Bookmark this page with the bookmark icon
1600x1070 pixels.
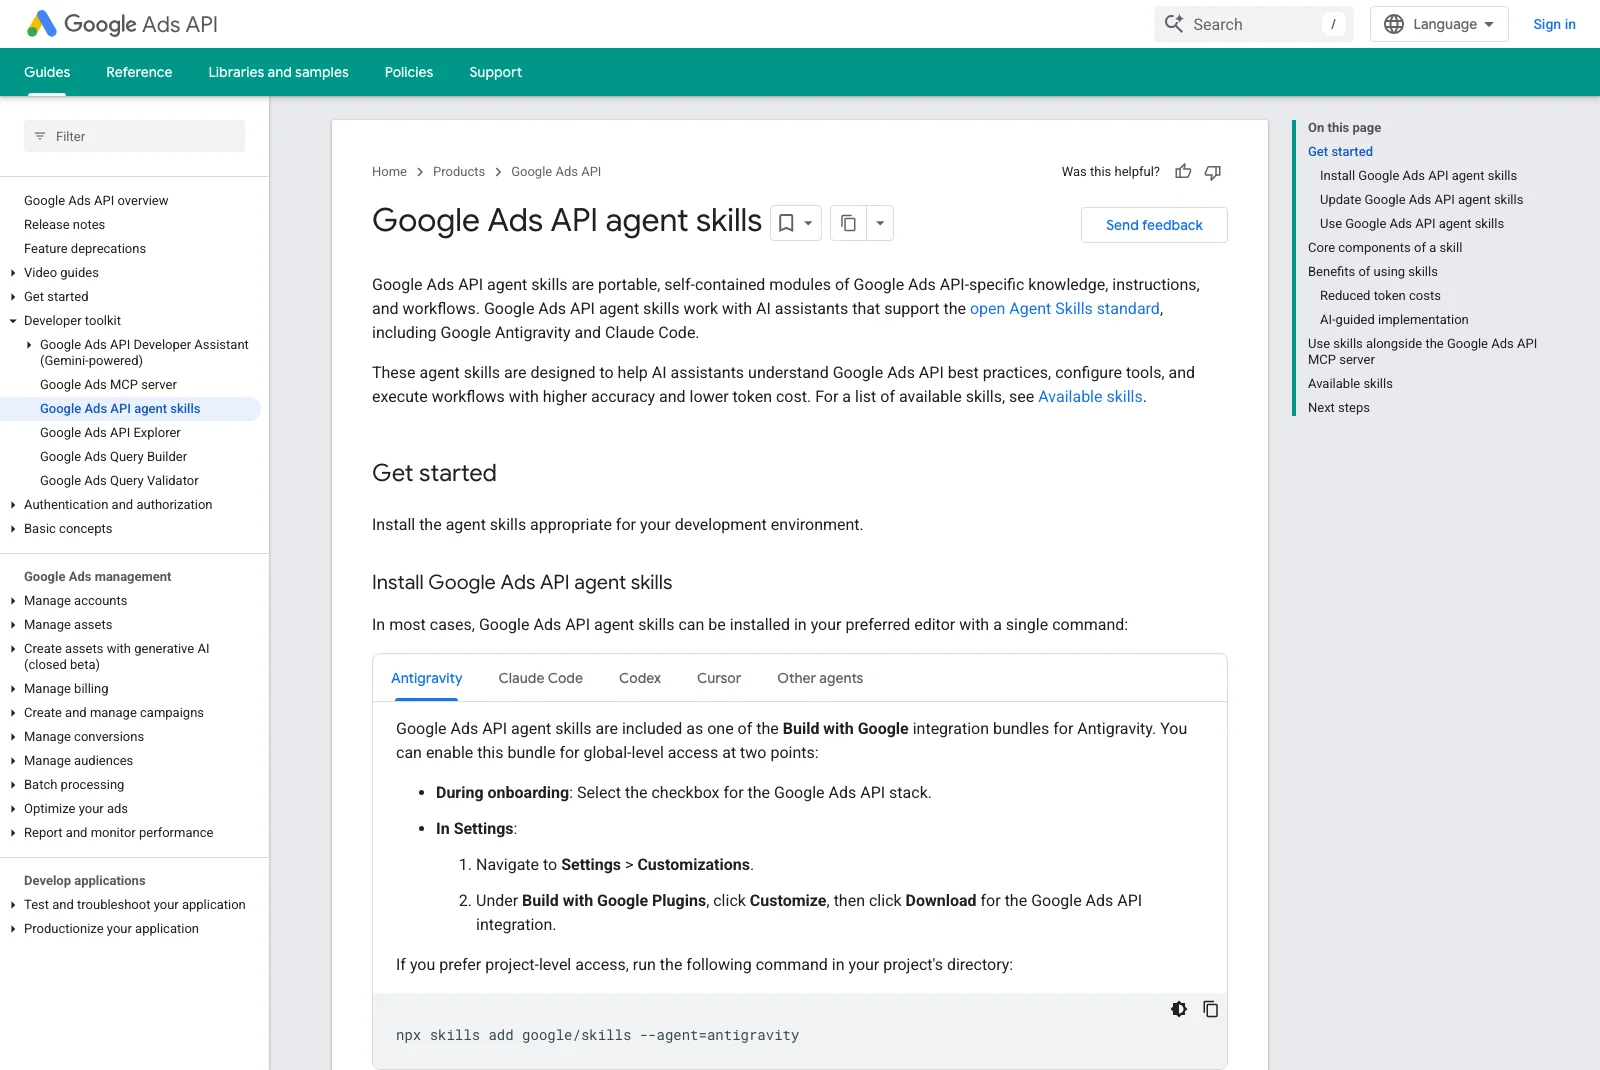(786, 223)
